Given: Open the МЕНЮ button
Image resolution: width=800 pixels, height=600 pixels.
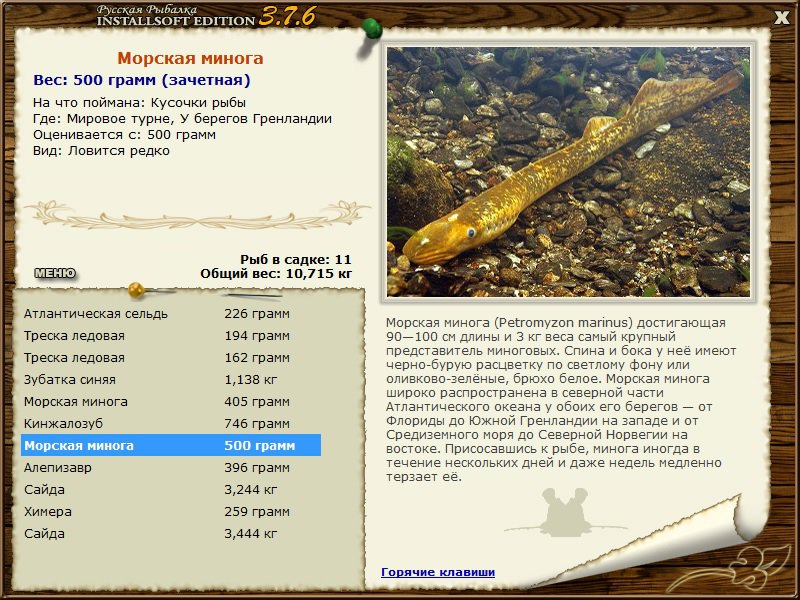Looking at the screenshot, I should pos(55,273).
